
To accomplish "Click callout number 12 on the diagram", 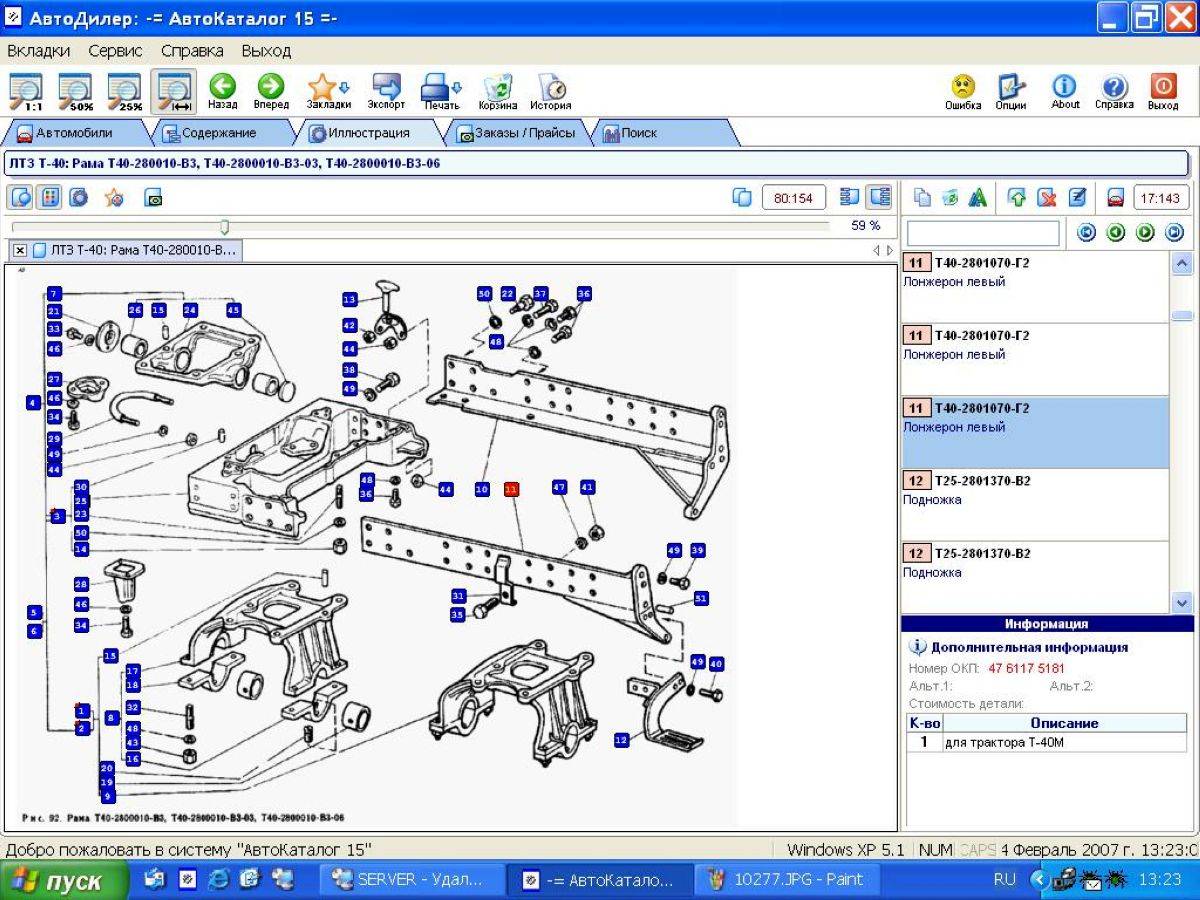I will coord(622,740).
